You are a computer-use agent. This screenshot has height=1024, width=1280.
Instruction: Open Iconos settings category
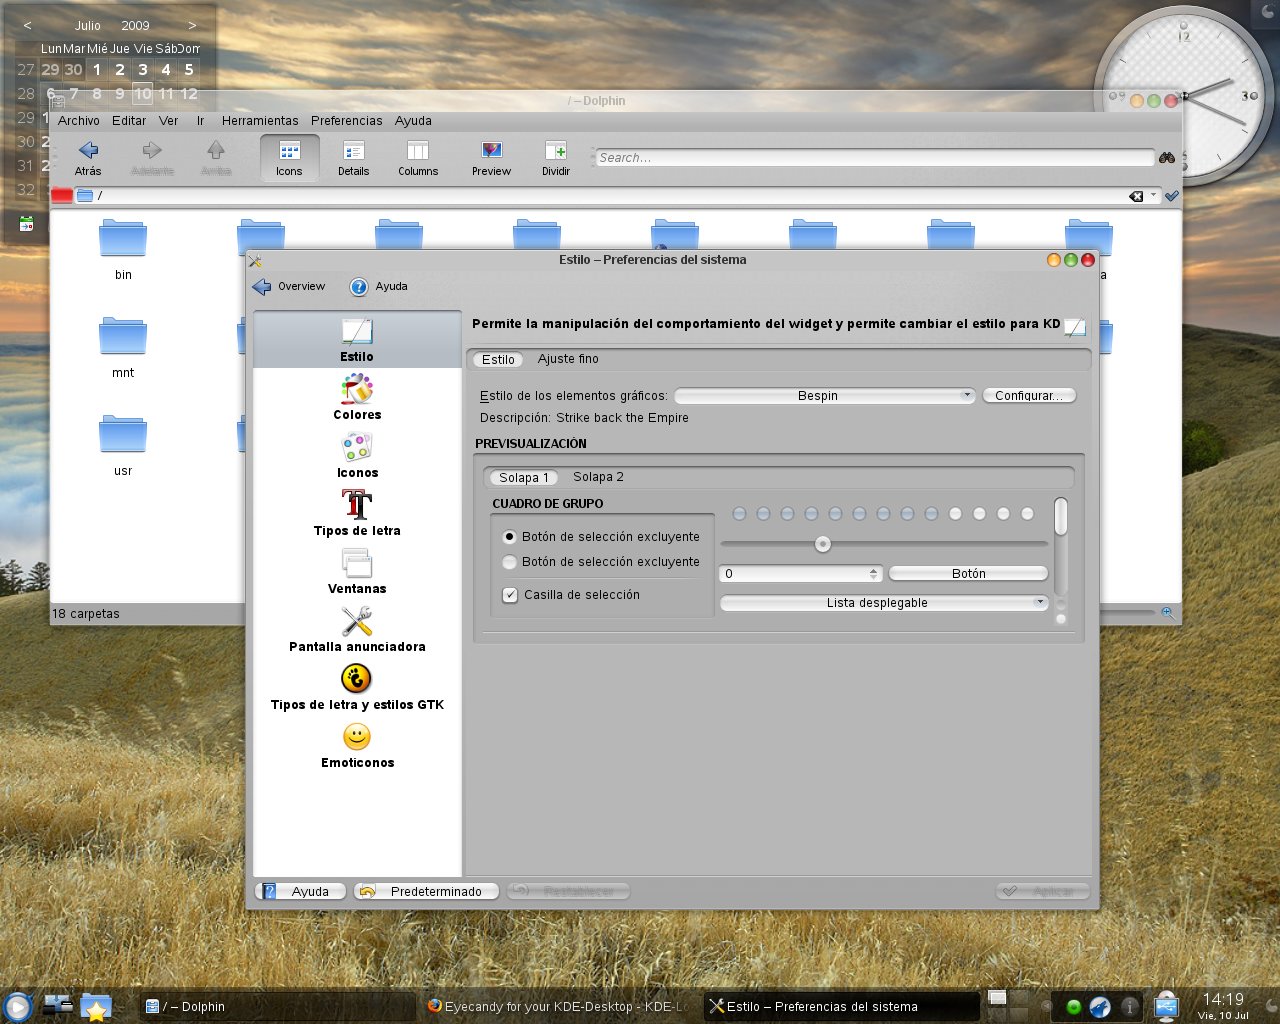click(x=357, y=455)
